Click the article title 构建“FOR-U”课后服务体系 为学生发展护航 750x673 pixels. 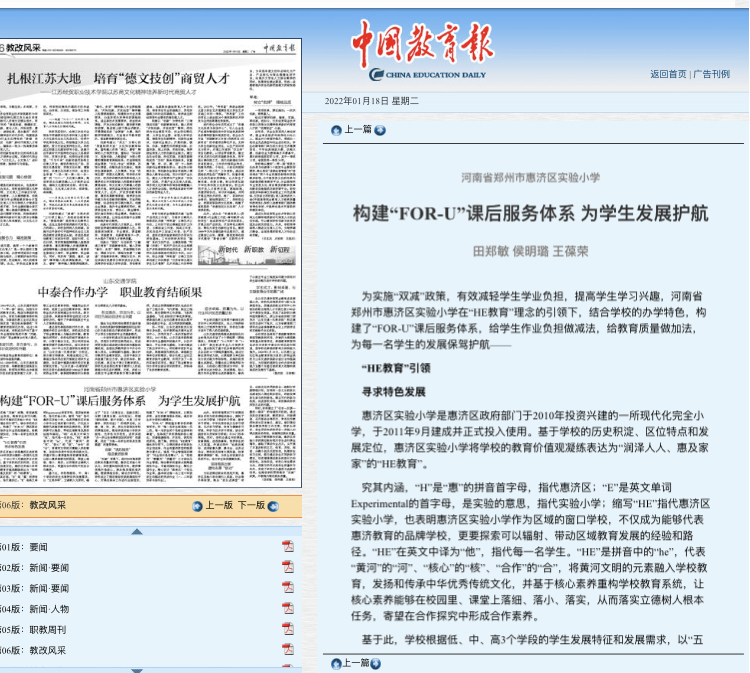530,213
